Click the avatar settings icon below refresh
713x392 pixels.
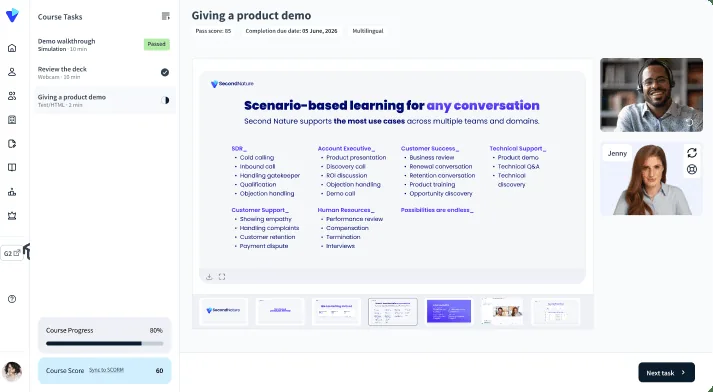692,169
